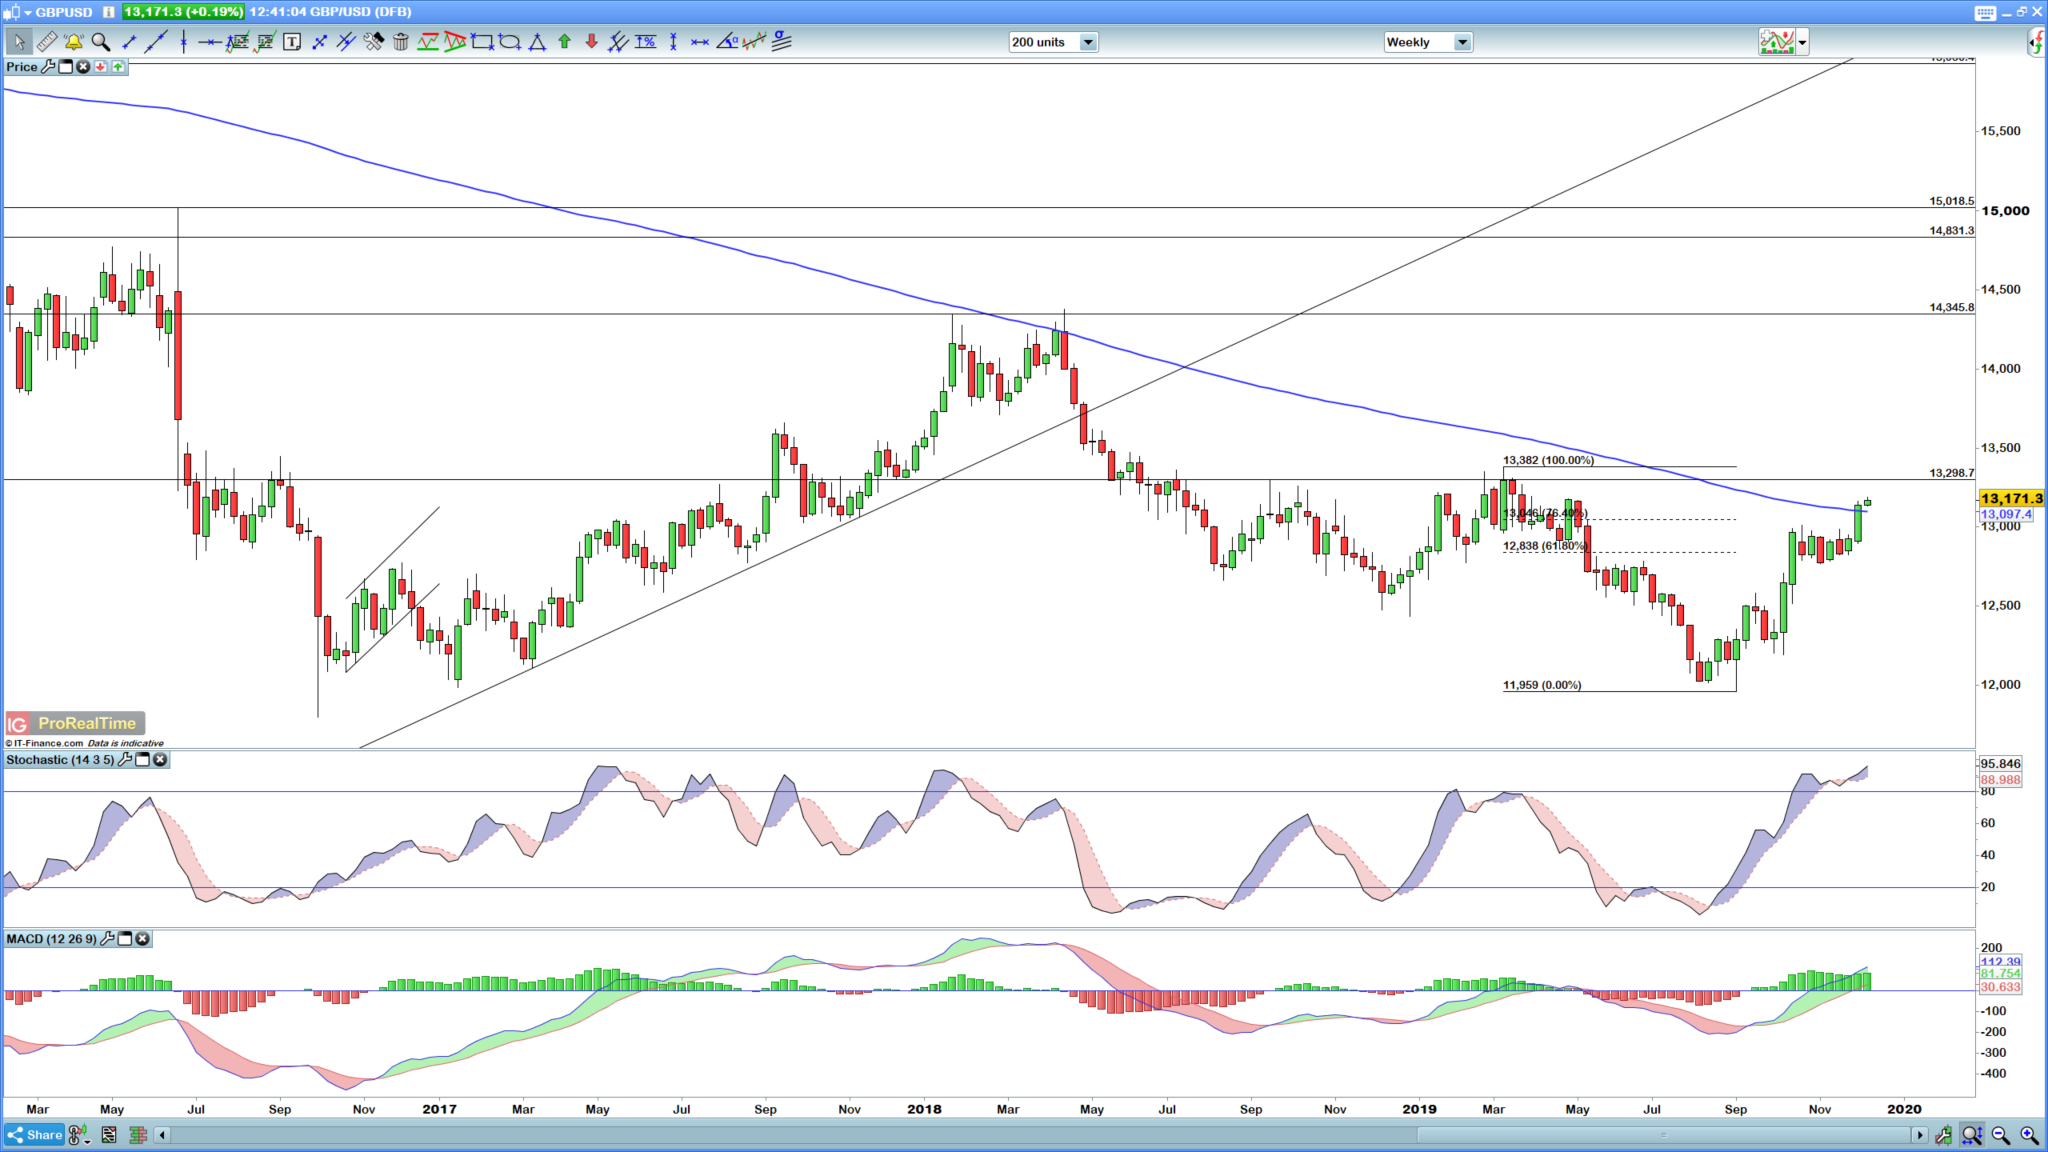Image resolution: width=2048 pixels, height=1152 pixels.
Task: Select the triangle pattern wedge tool
Action: pos(455,42)
